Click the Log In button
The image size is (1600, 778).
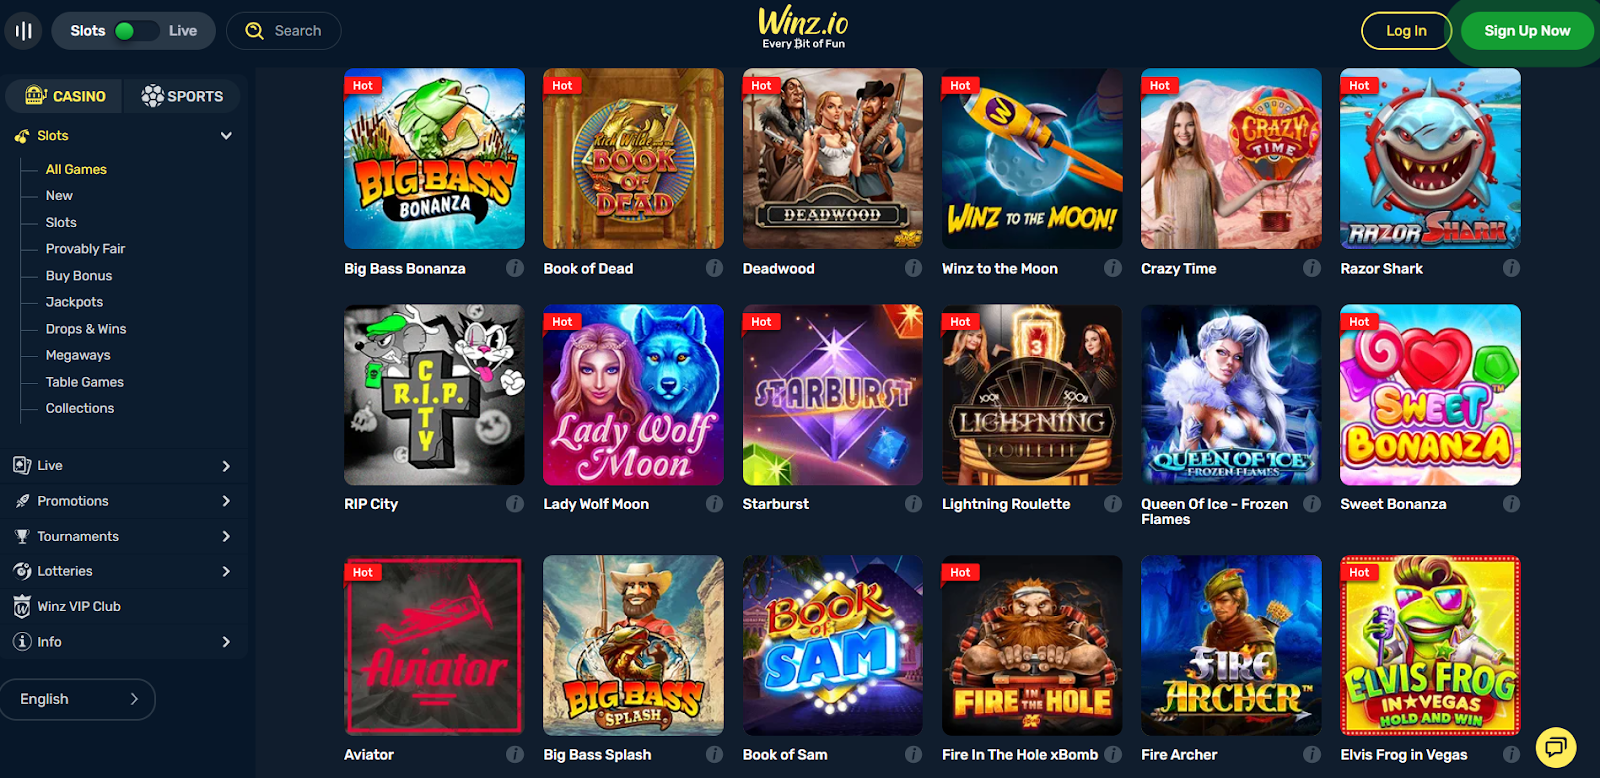point(1406,31)
